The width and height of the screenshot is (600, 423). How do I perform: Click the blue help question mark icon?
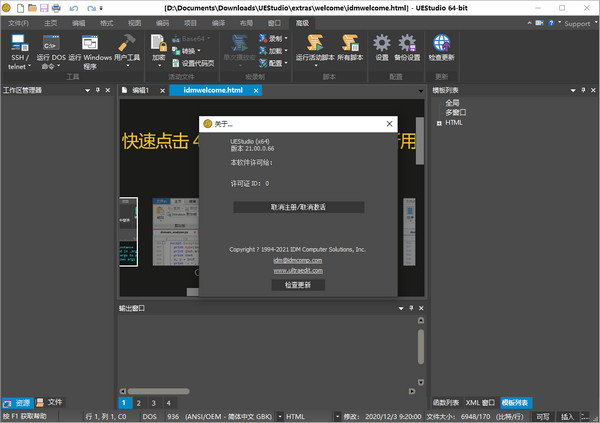click(x=551, y=23)
